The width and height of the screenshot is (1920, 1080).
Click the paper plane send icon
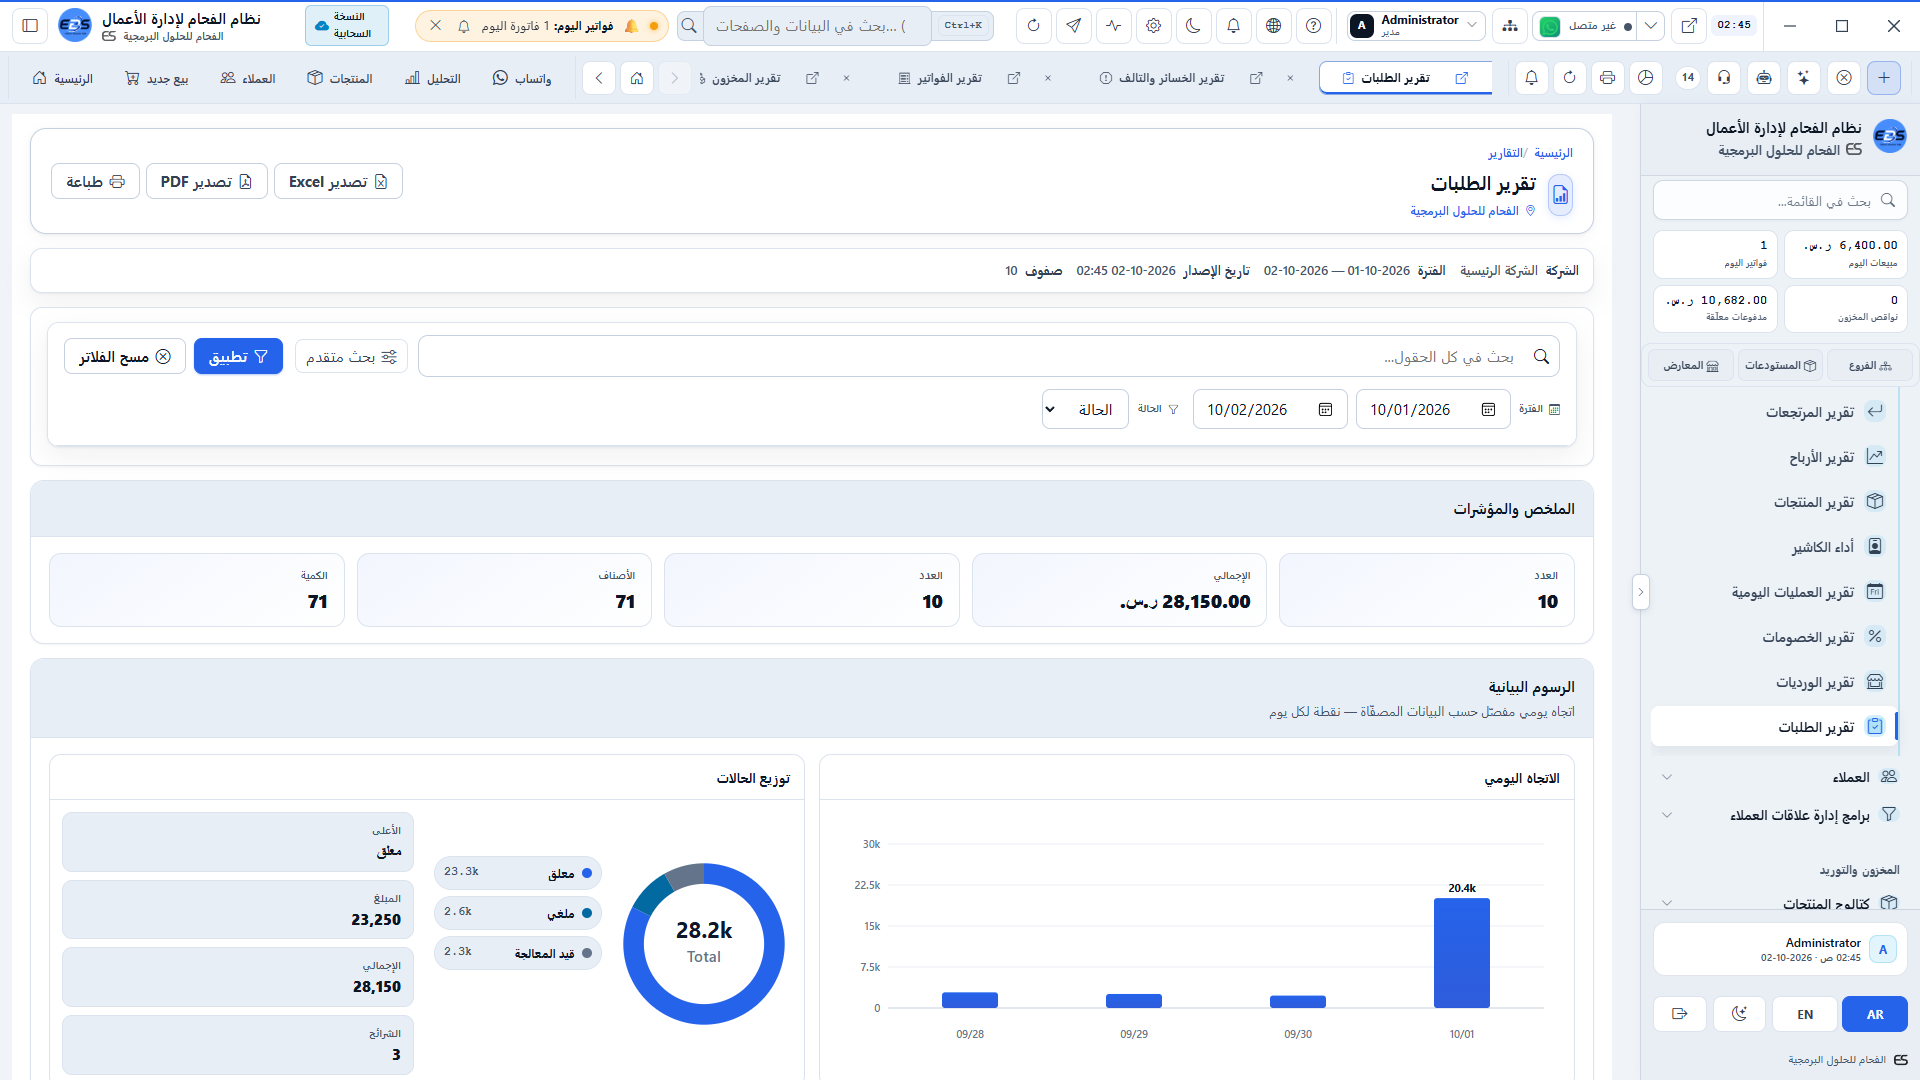[x=1073, y=26]
